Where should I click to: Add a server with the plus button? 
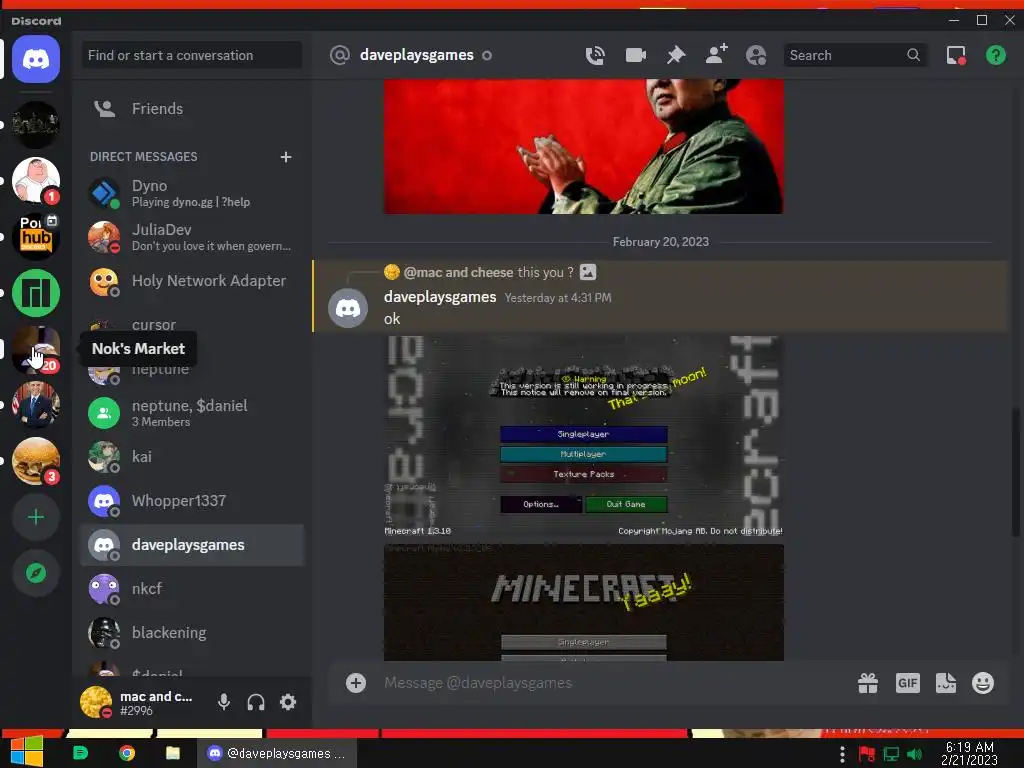point(36,517)
